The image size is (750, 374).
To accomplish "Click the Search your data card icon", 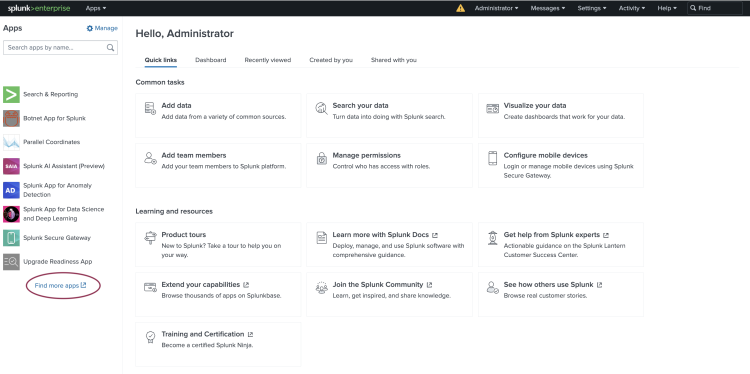I will [321, 108].
